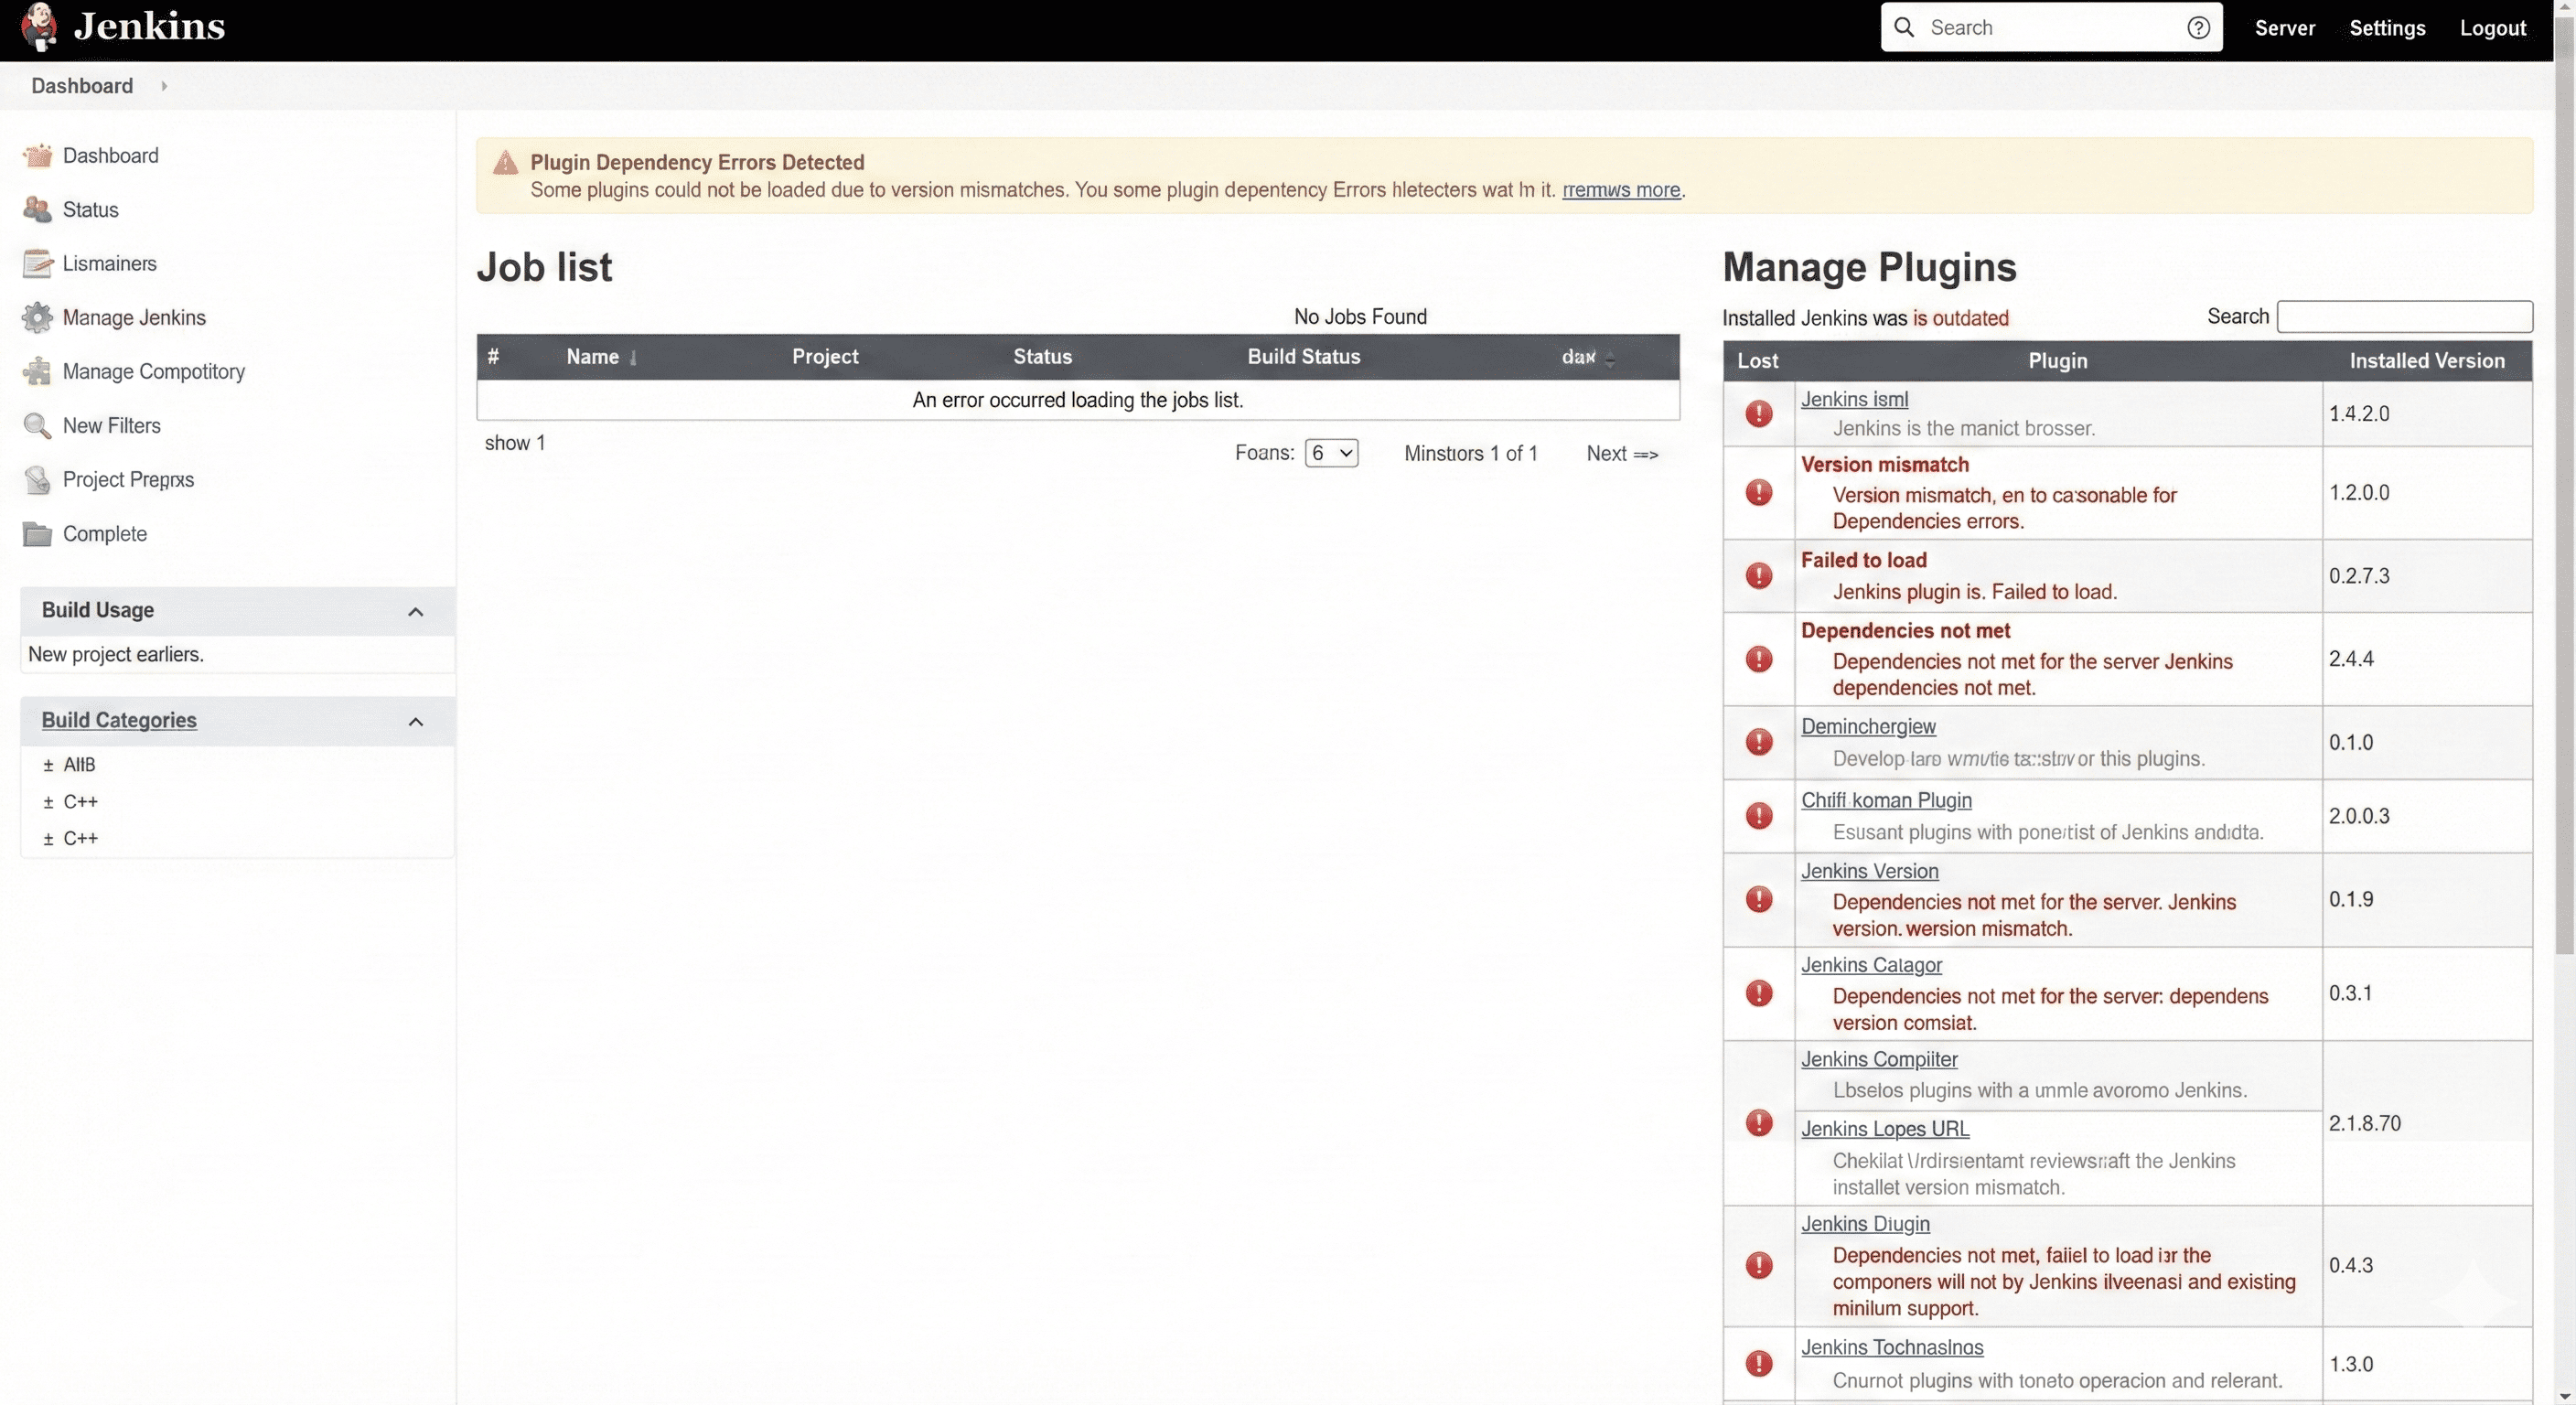The image size is (2576, 1405).
Task: Open the Foans page size dropdown
Action: point(1331,452)
